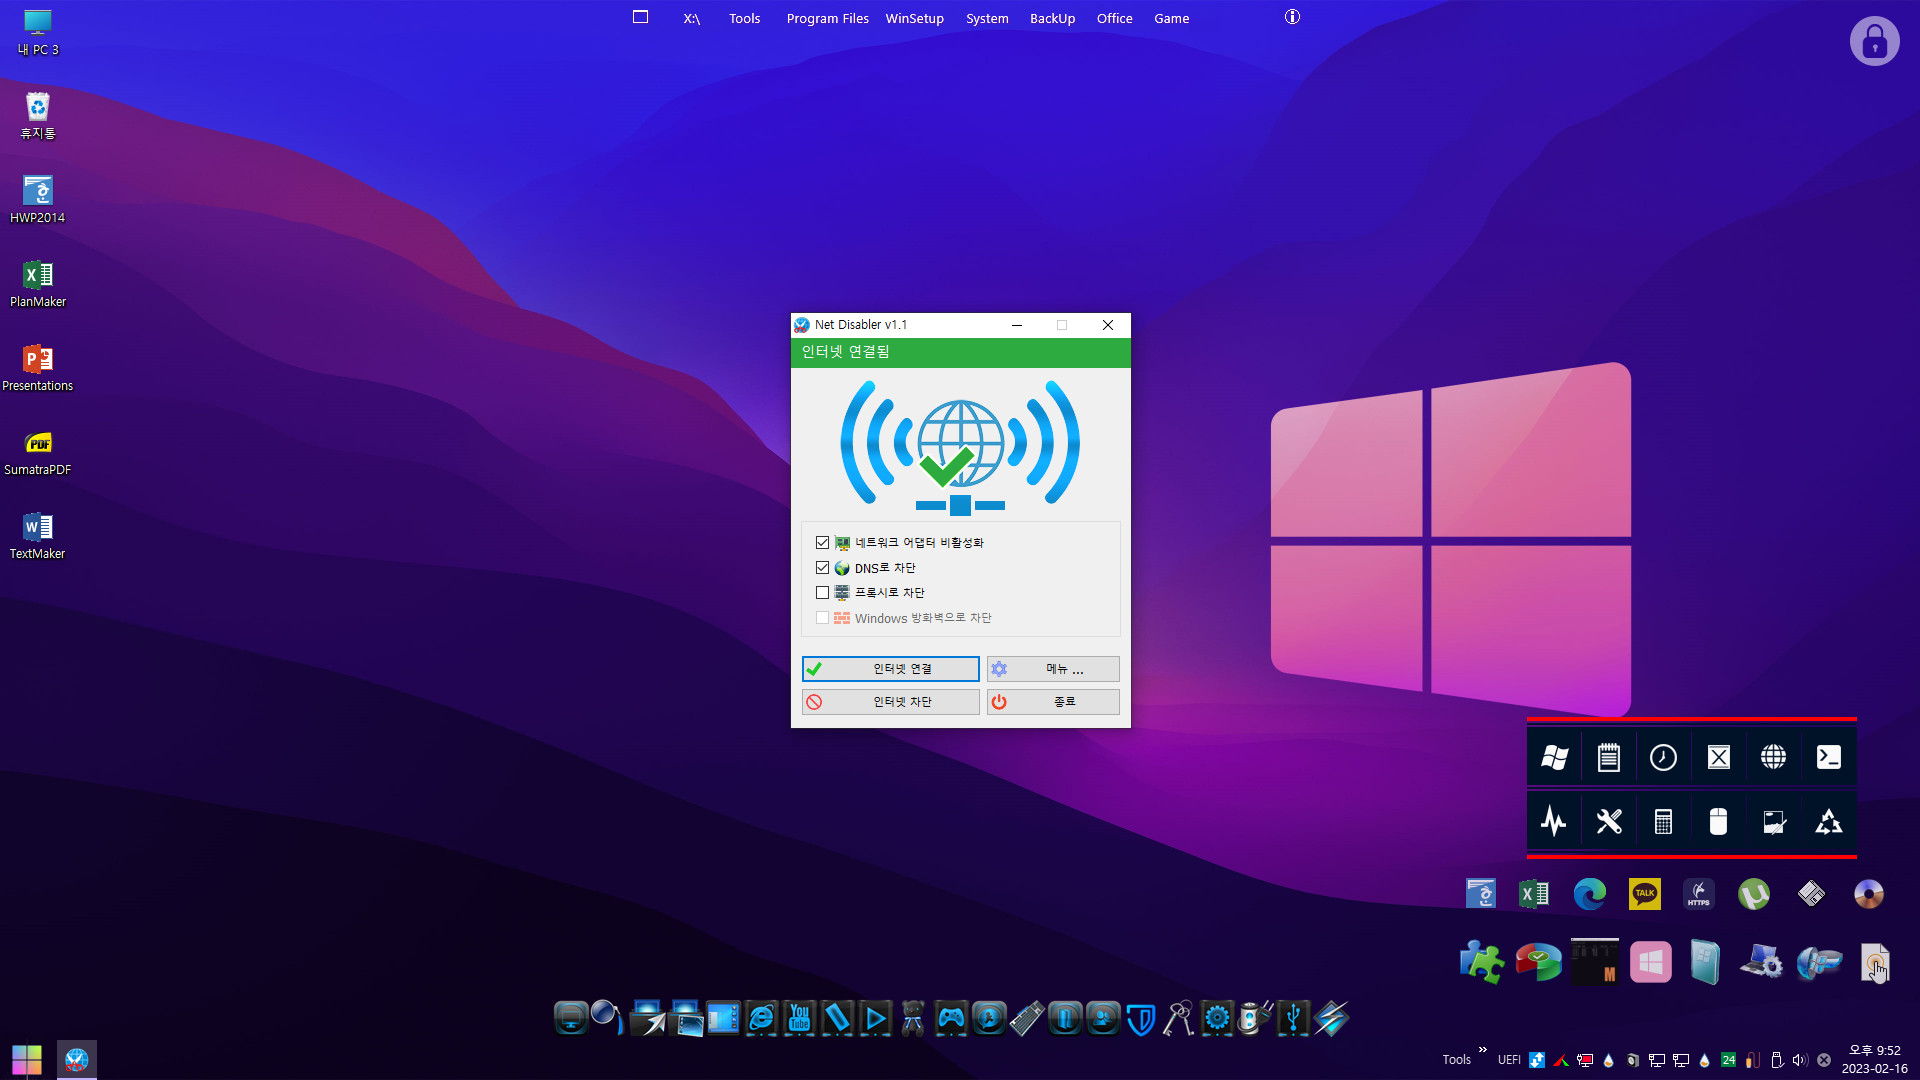The width and height of the screenshot is (1920, 1080).
Task: Click the puzzle pieces shortcut icon
Action: coord(1481,962)
